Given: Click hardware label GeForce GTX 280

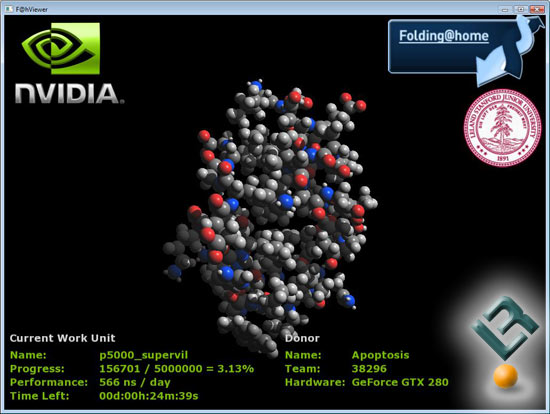Looking at the screenshot, I should 400,382.
